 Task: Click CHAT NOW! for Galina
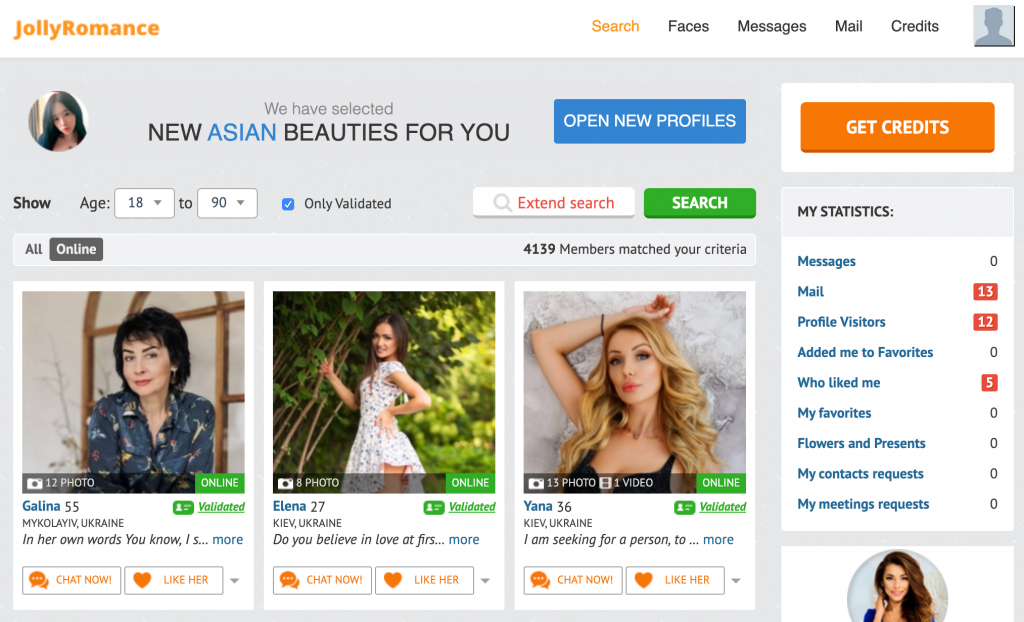coord(72,580)
